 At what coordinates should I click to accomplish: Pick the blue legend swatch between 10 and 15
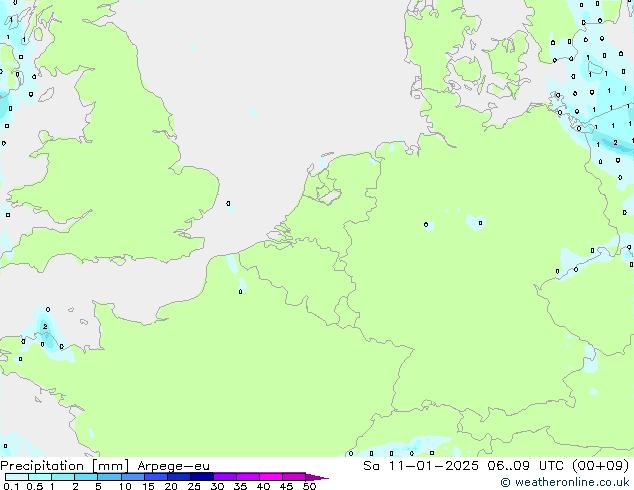pos(133,477)
